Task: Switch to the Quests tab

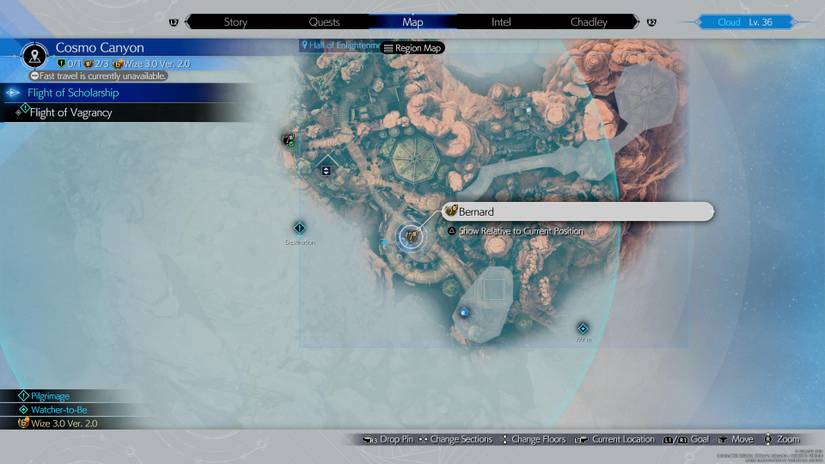Action: [x=324, y=22]
